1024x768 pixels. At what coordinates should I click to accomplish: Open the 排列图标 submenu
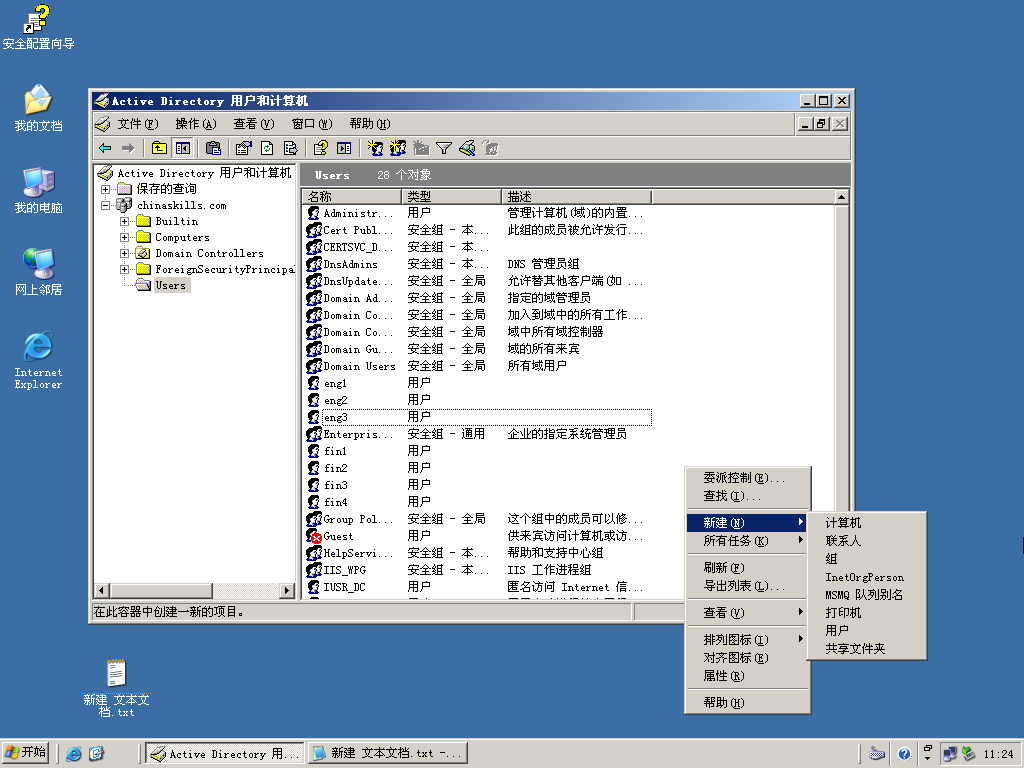point(748,639)
